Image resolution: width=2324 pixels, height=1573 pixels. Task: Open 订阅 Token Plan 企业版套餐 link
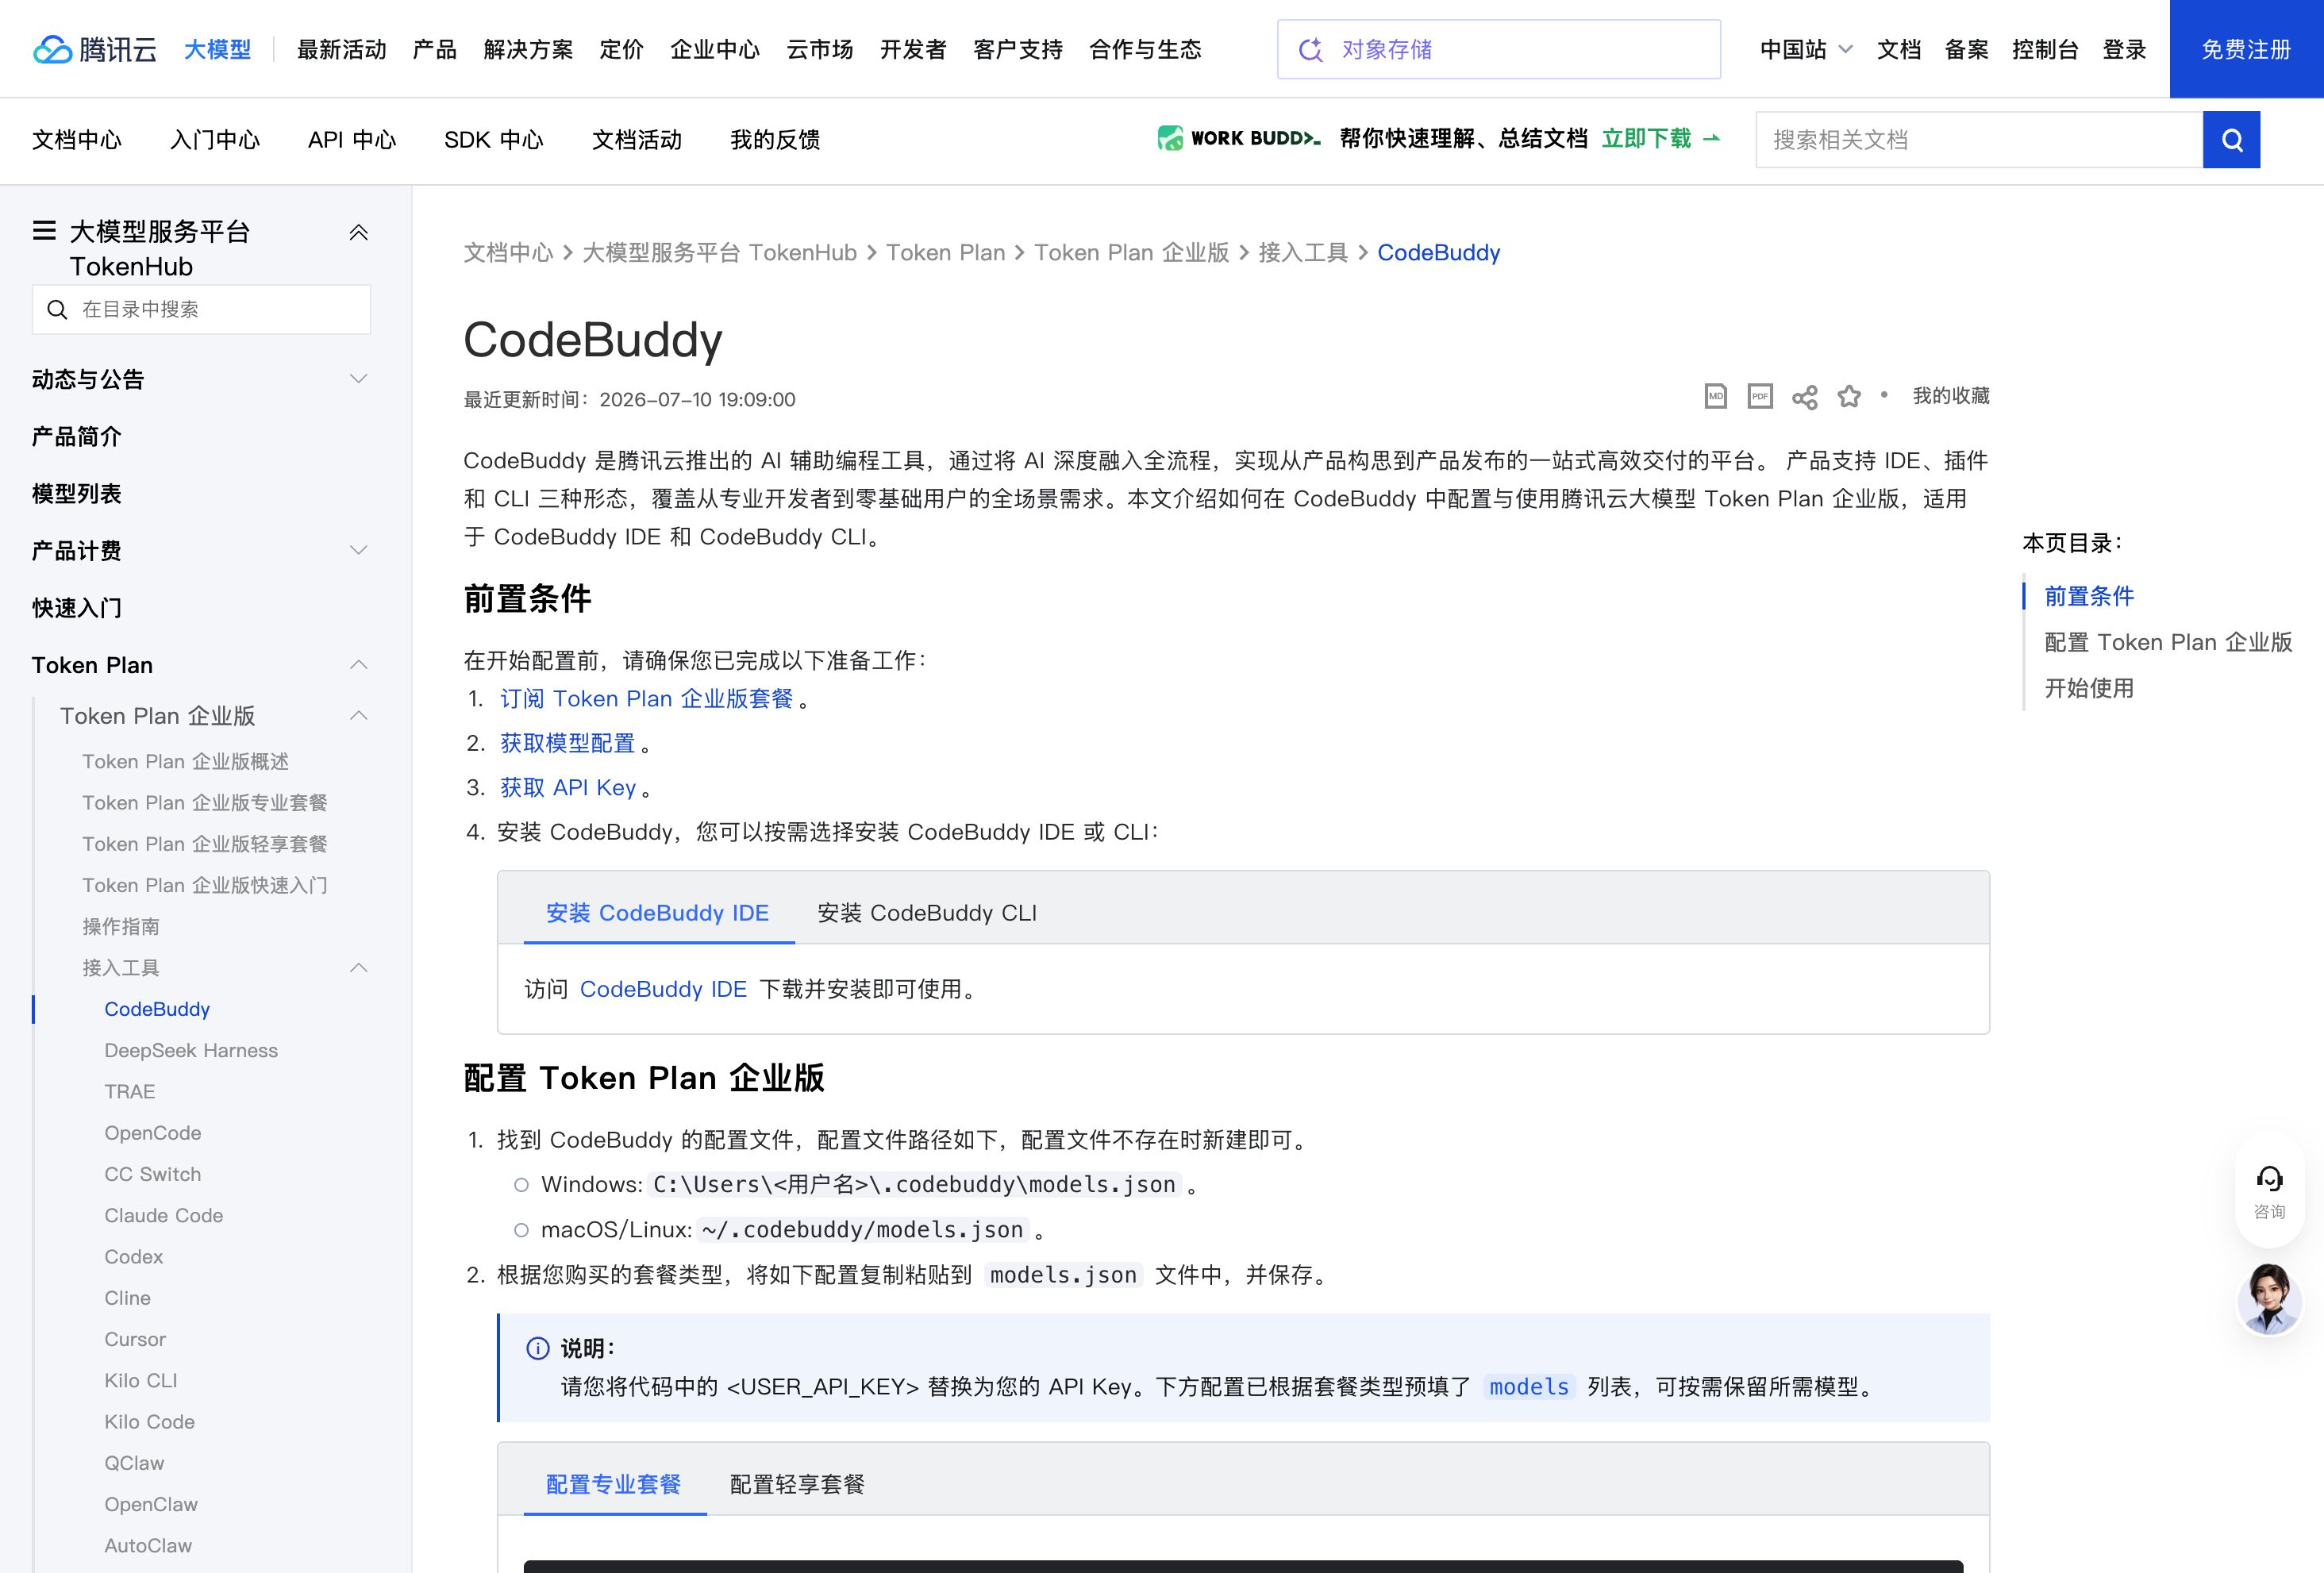coord(646,699)
